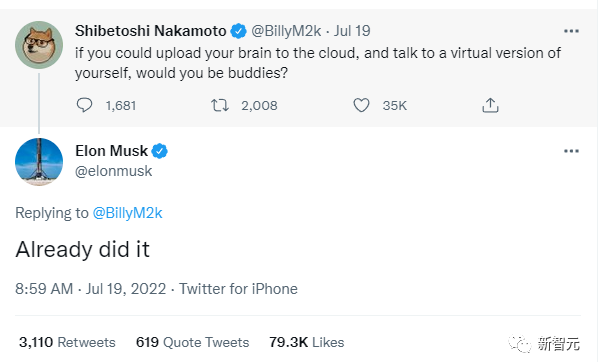This screenshot has width=598, height=362.
Task: Open the Jul 19 tweet date link
Action: (352, 31)
